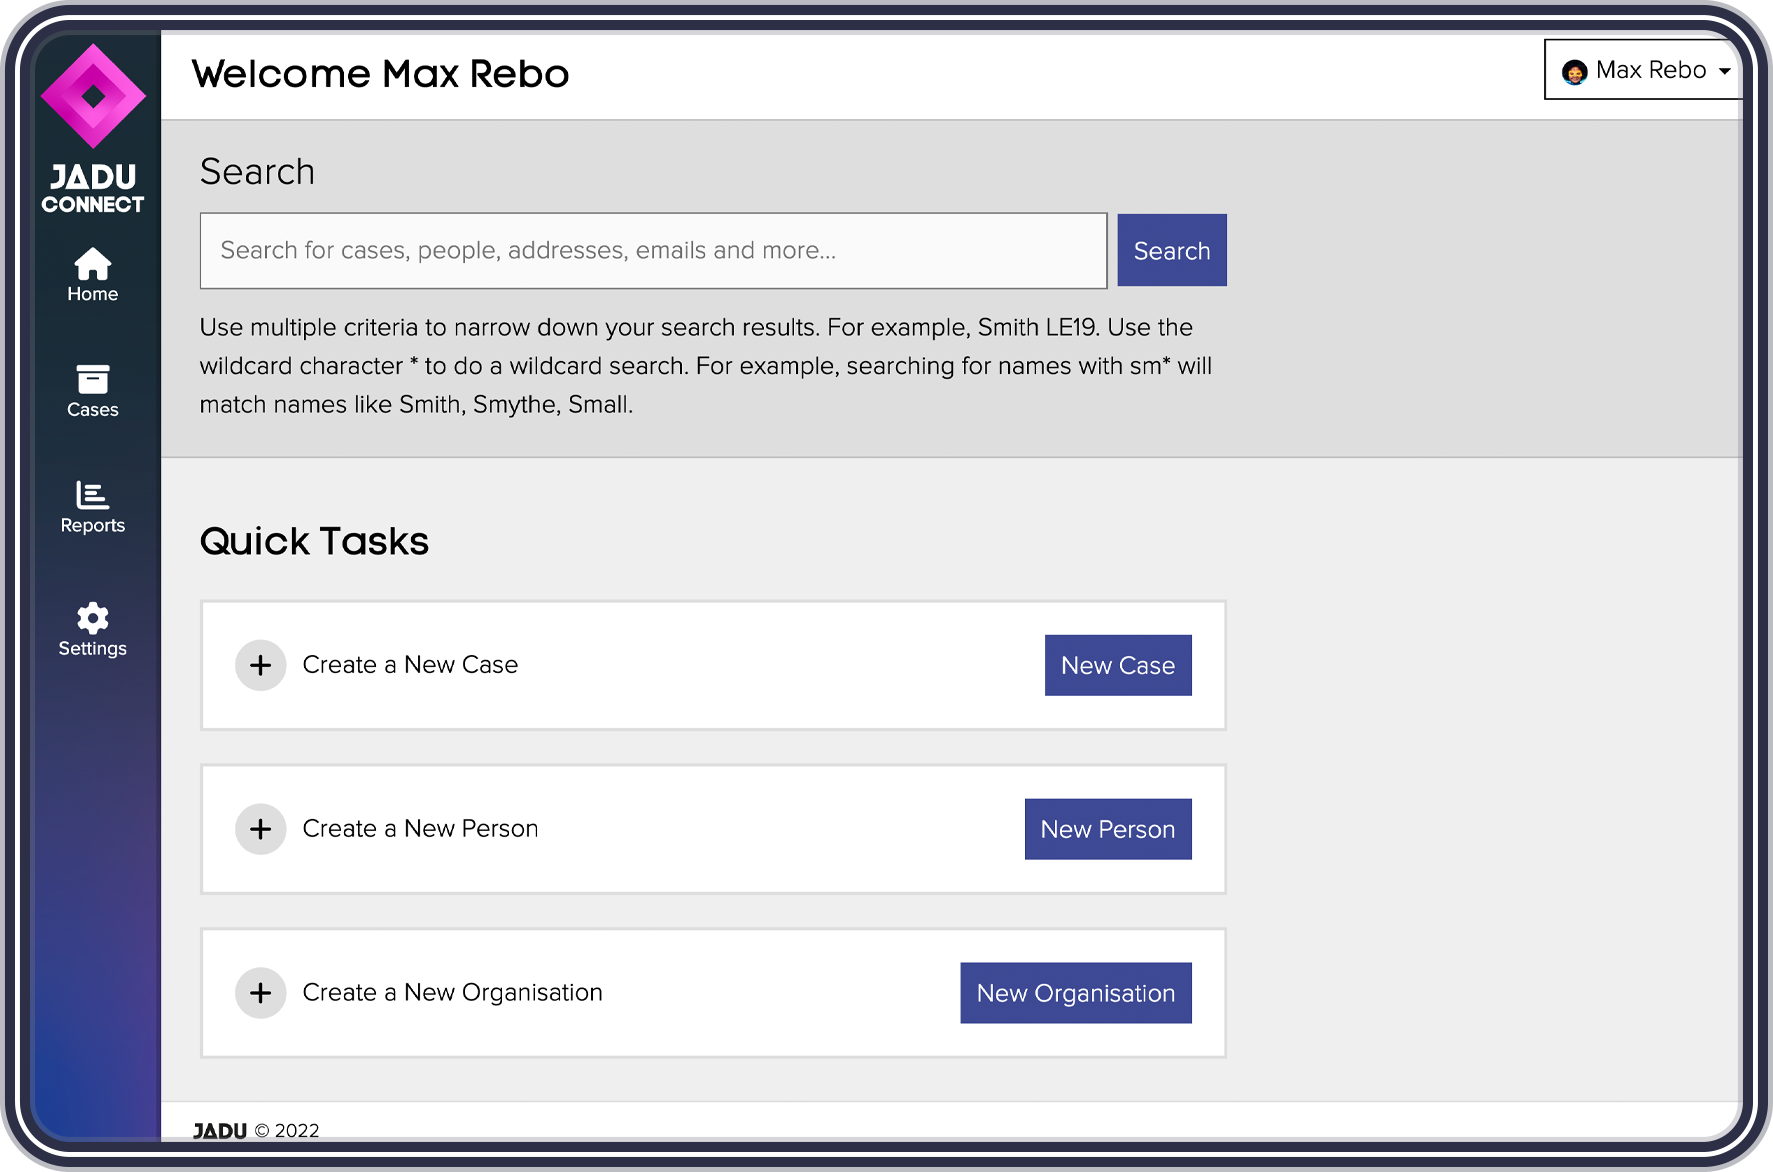
Task: Click the plus icon beside Create a New Organisation
Action: point(261,993)
